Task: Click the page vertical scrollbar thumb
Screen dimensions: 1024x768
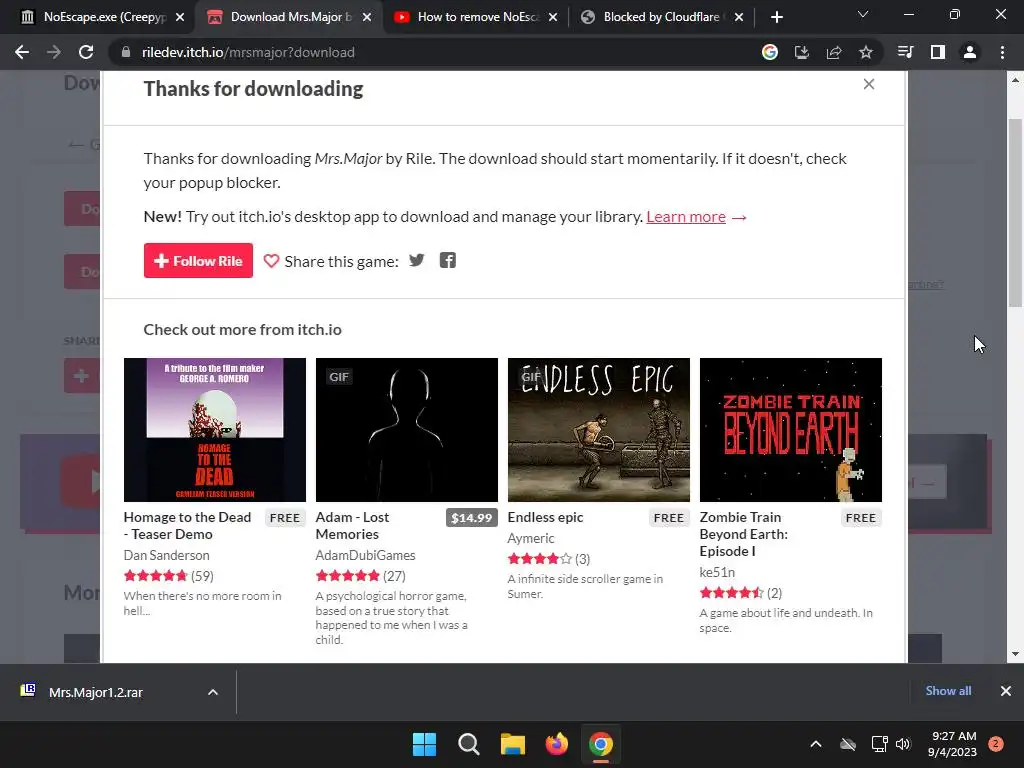Action: click(x=1015, y=212)
